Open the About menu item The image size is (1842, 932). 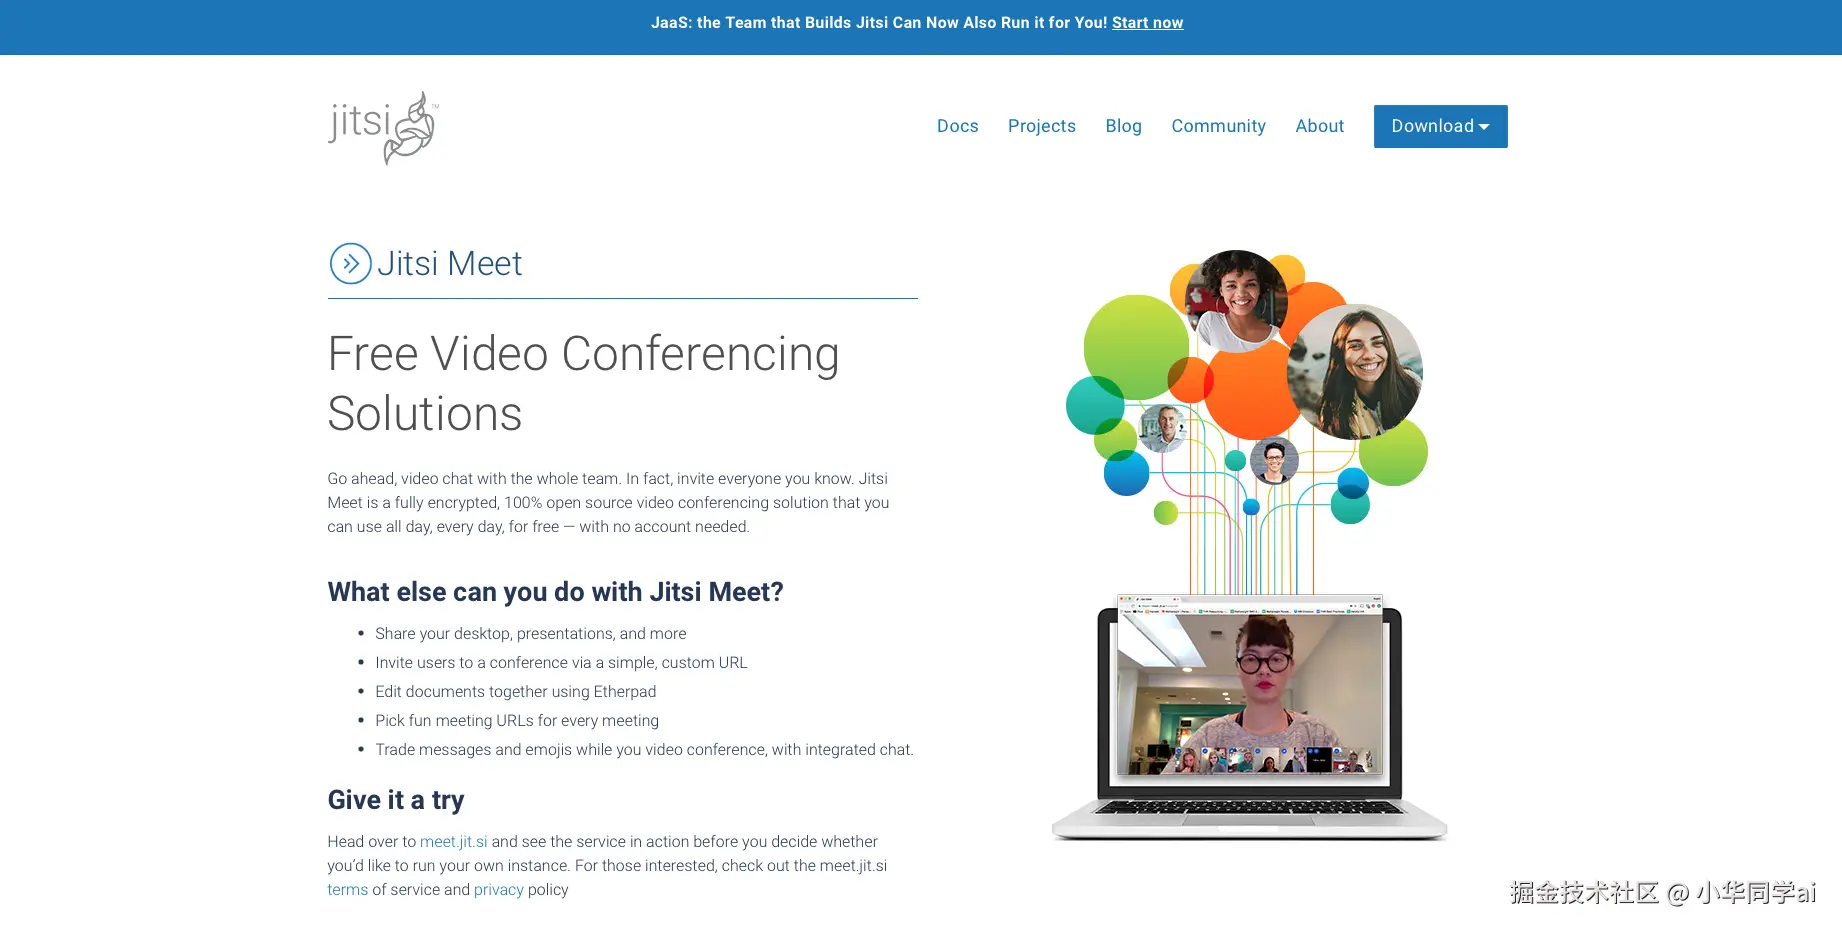[x=1319, y=126]
